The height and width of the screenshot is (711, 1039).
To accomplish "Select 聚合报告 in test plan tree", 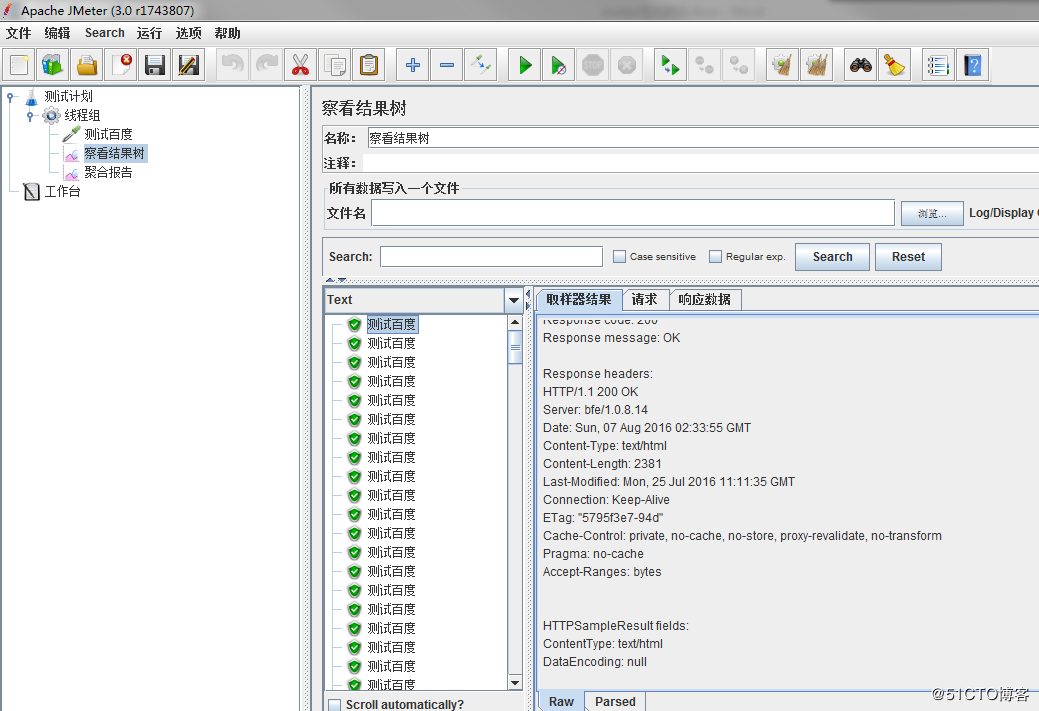I will coord(108,173).
